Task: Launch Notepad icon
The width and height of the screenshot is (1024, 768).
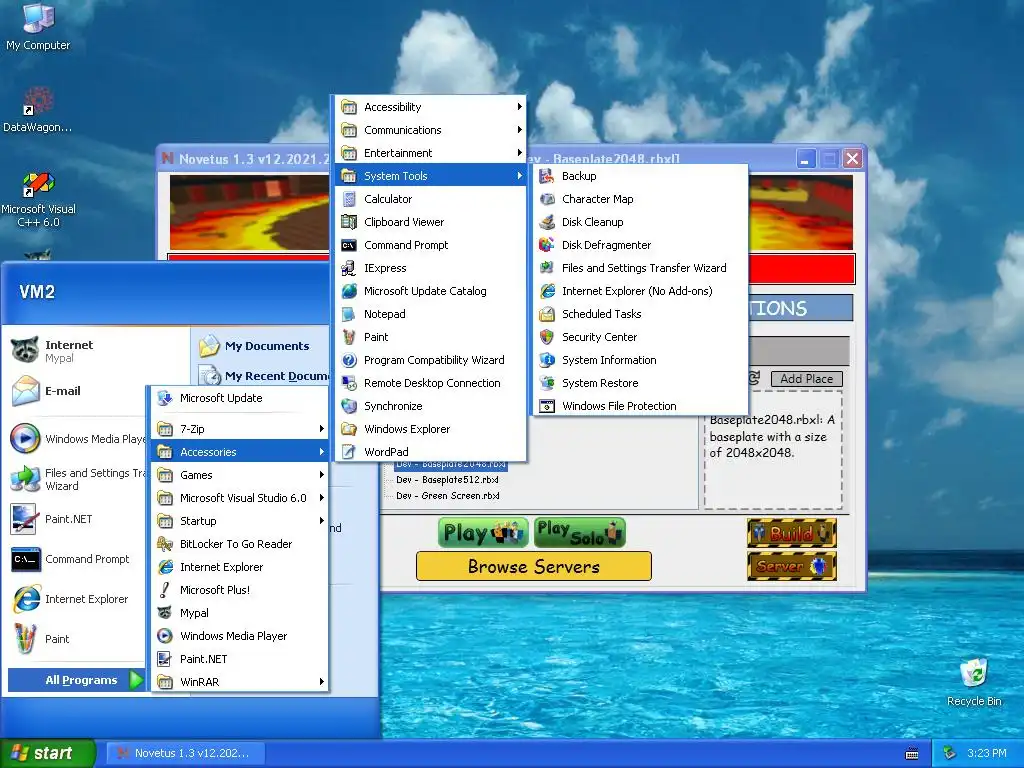Action: point(349,313)
